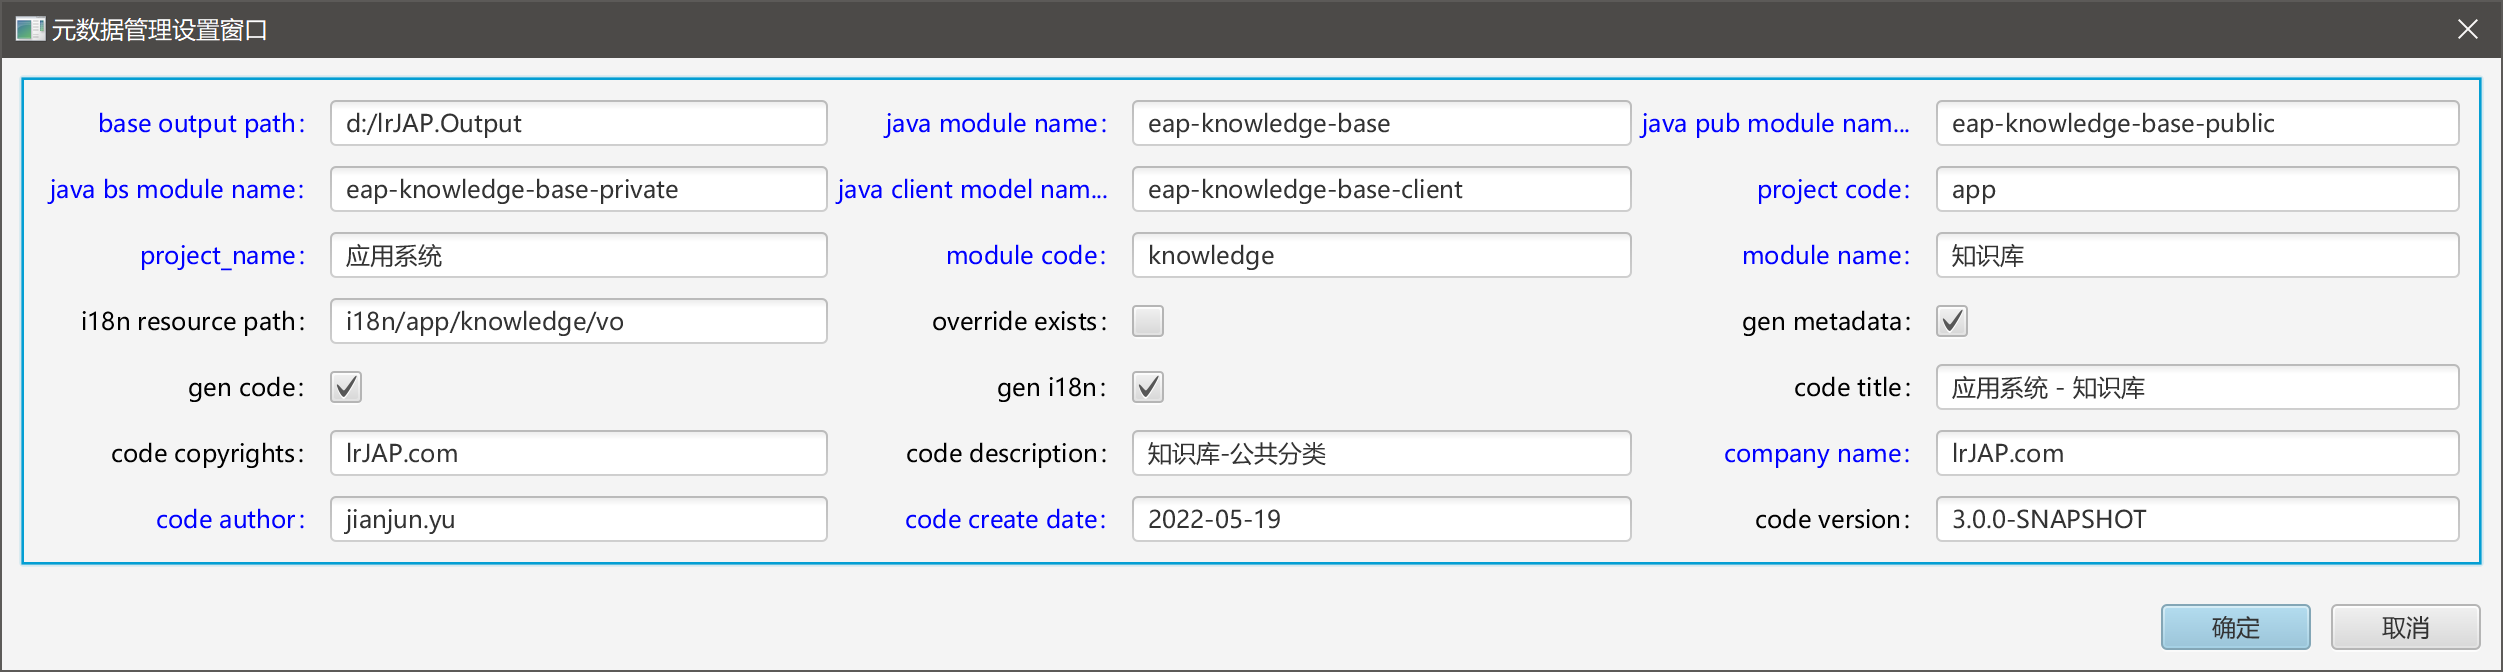Click the 'code title:' label

[1852, 387]
